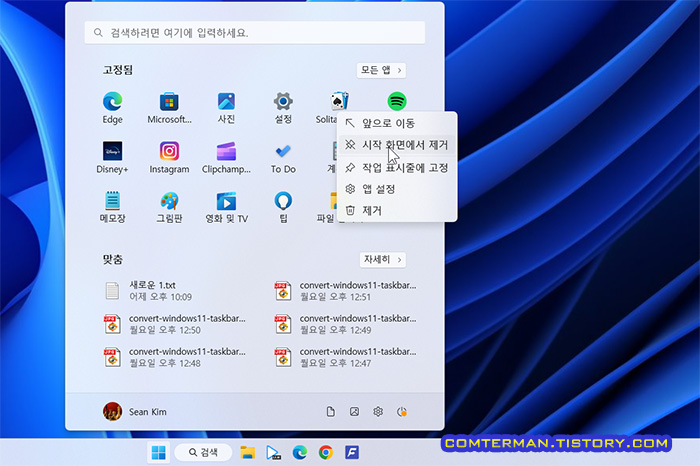700x466 pixels.
Task: Click 자세히 button in 맞춤 section
Action: pos(383,259)
